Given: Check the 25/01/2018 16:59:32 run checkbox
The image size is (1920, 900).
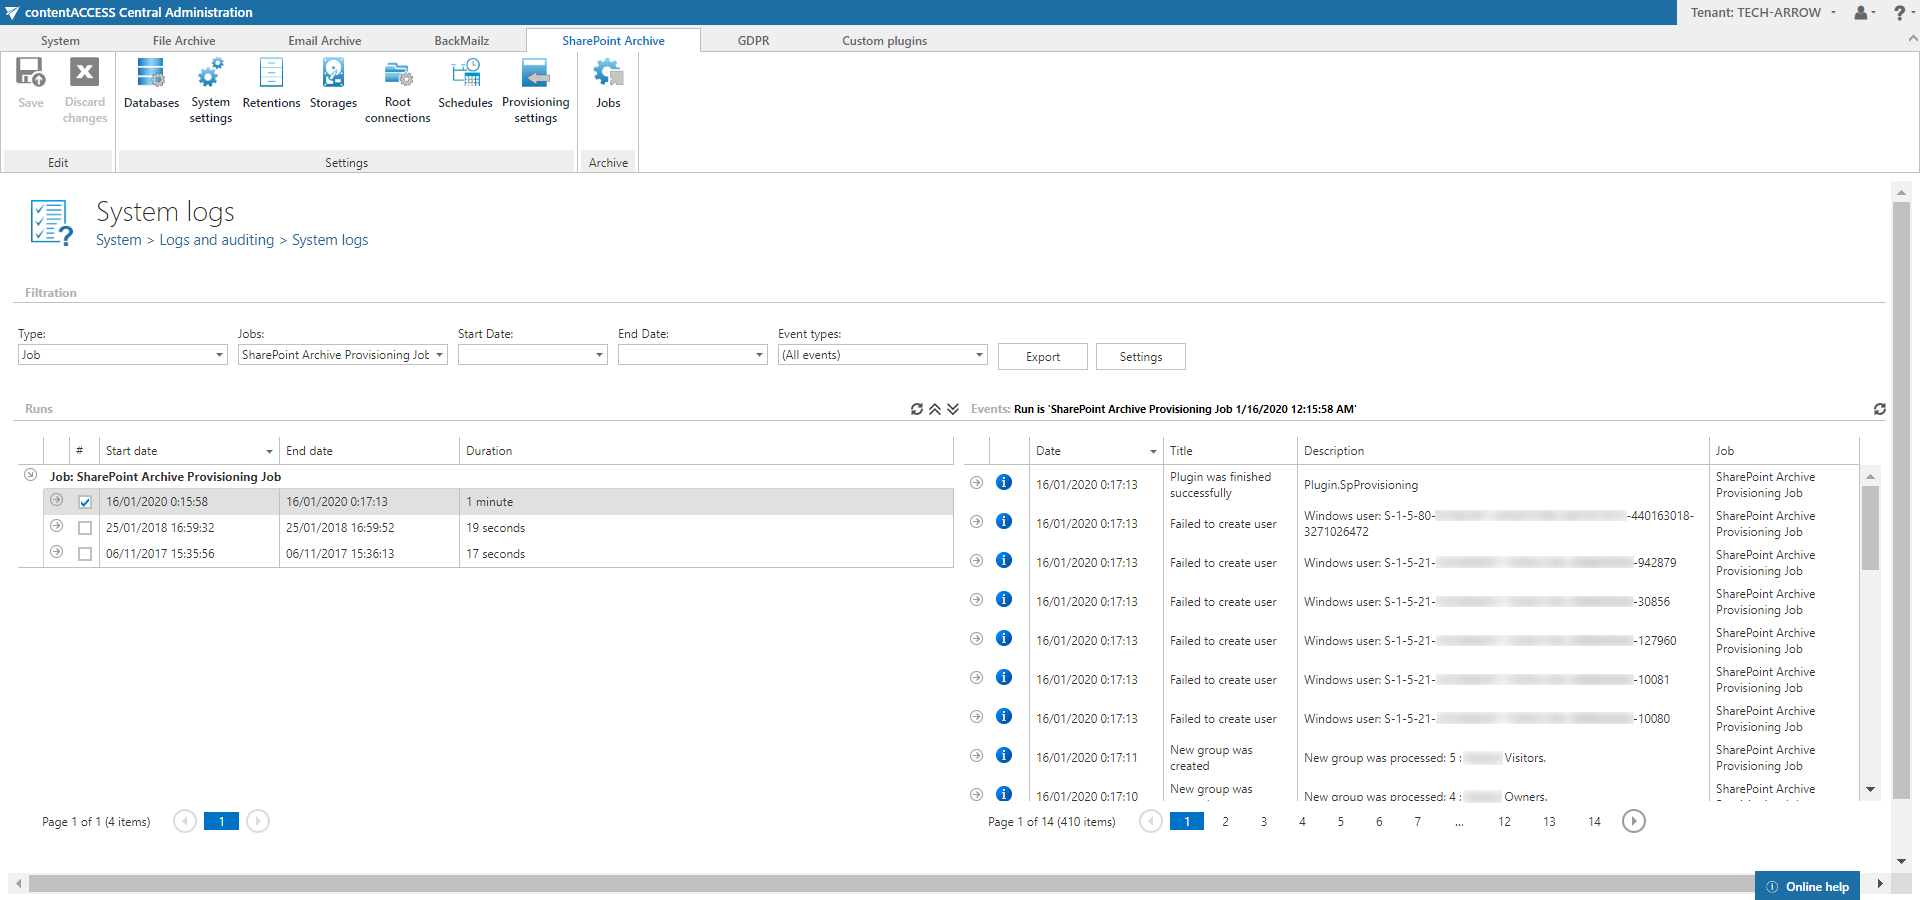Looking at the screenshot, I should tap(85, 528).
